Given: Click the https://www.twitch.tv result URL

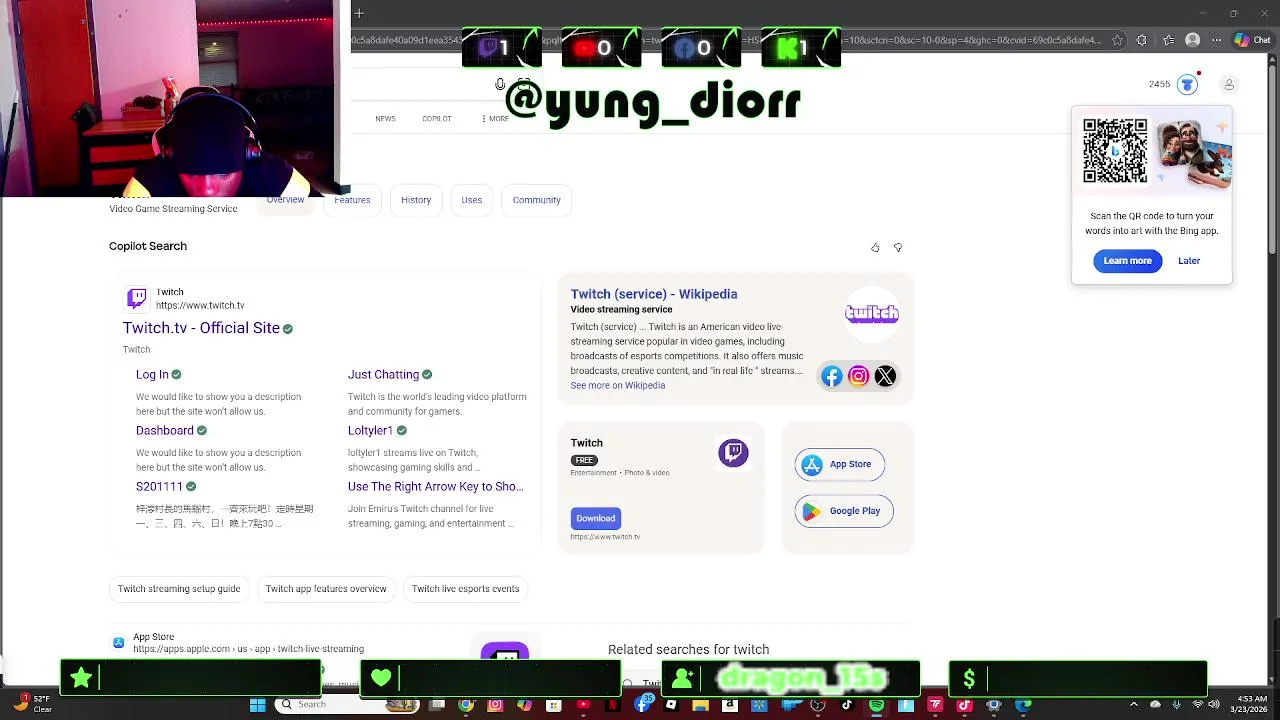Looking at the screenshot, I should [x=200, y=305].
